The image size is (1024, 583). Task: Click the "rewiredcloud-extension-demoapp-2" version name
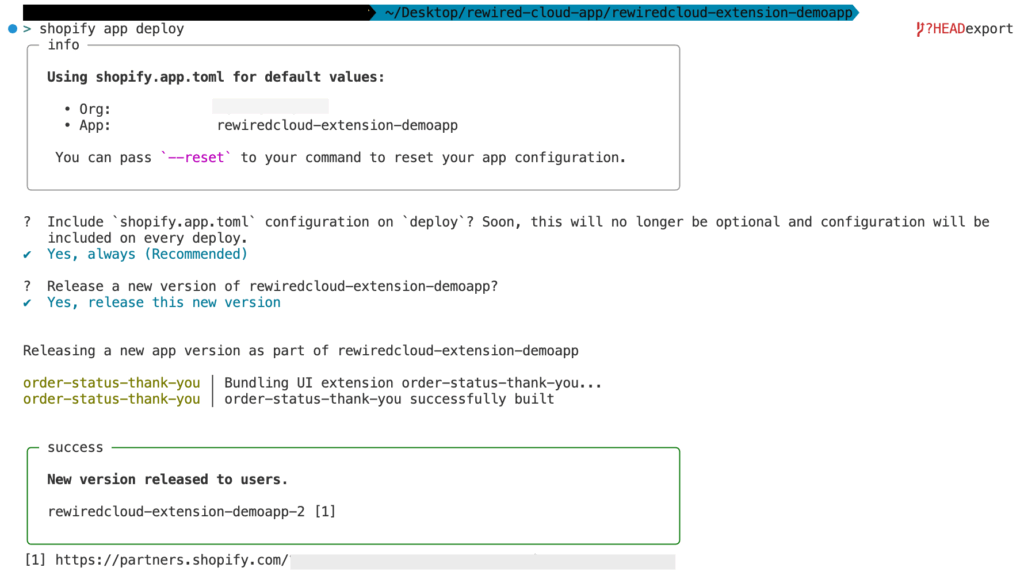176,512
